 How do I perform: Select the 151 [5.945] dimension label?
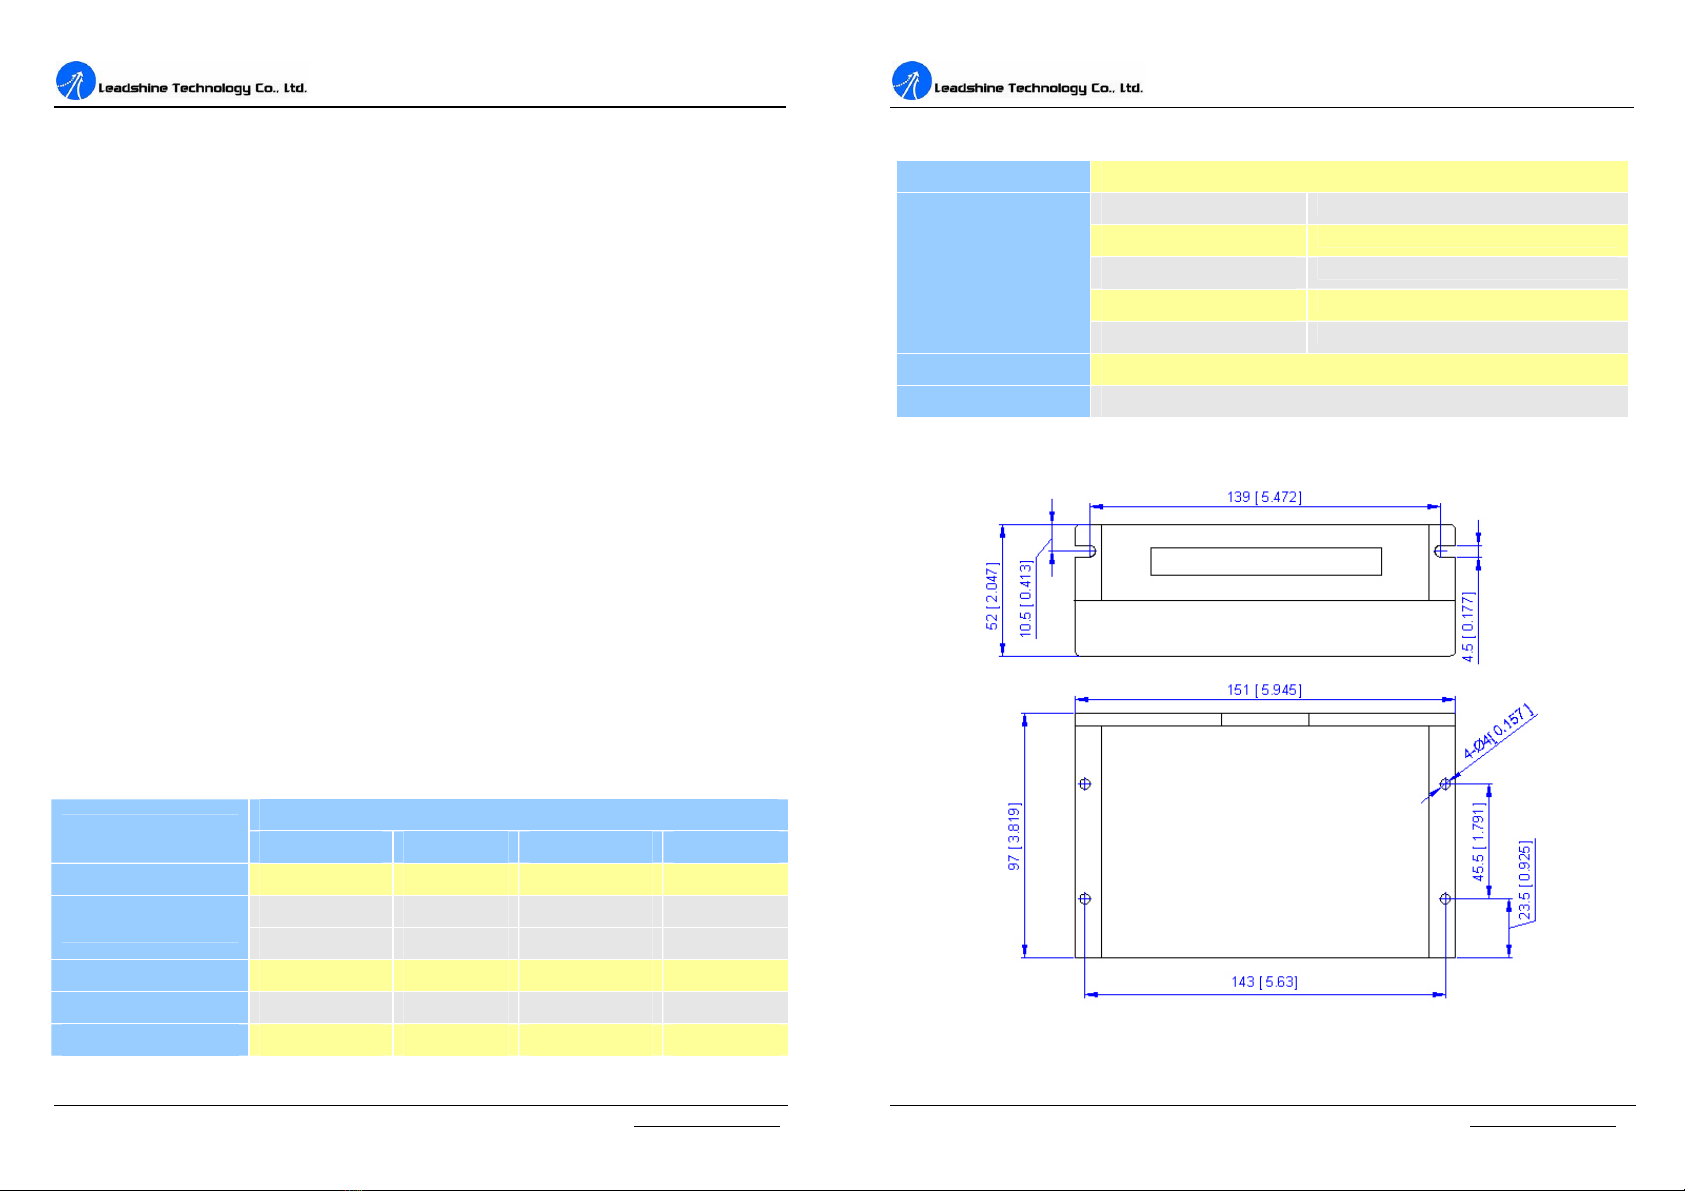point(1264,690)
